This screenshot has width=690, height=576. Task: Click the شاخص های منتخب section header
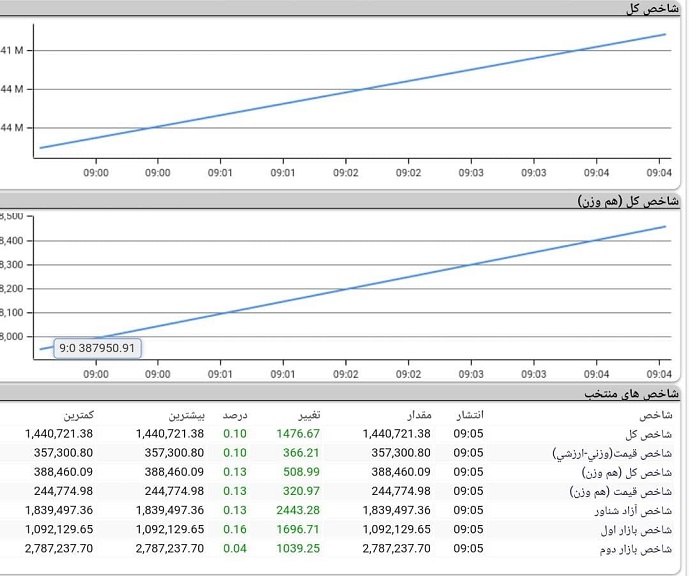(340, 393)
